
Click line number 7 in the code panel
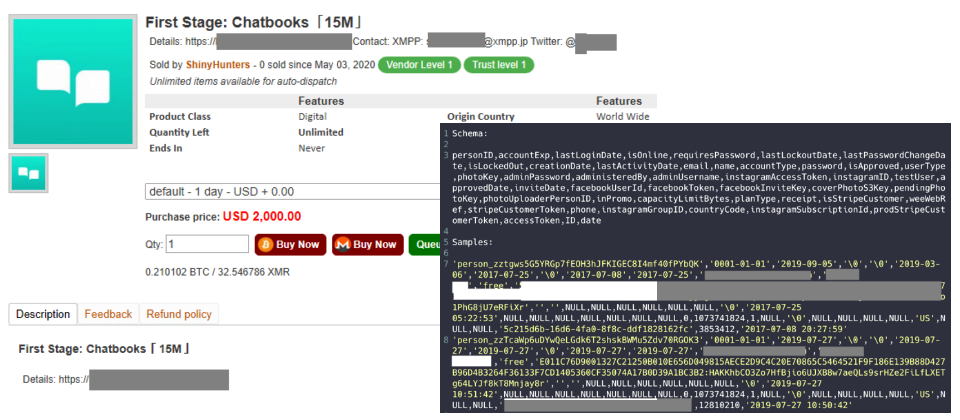point(446,264)
